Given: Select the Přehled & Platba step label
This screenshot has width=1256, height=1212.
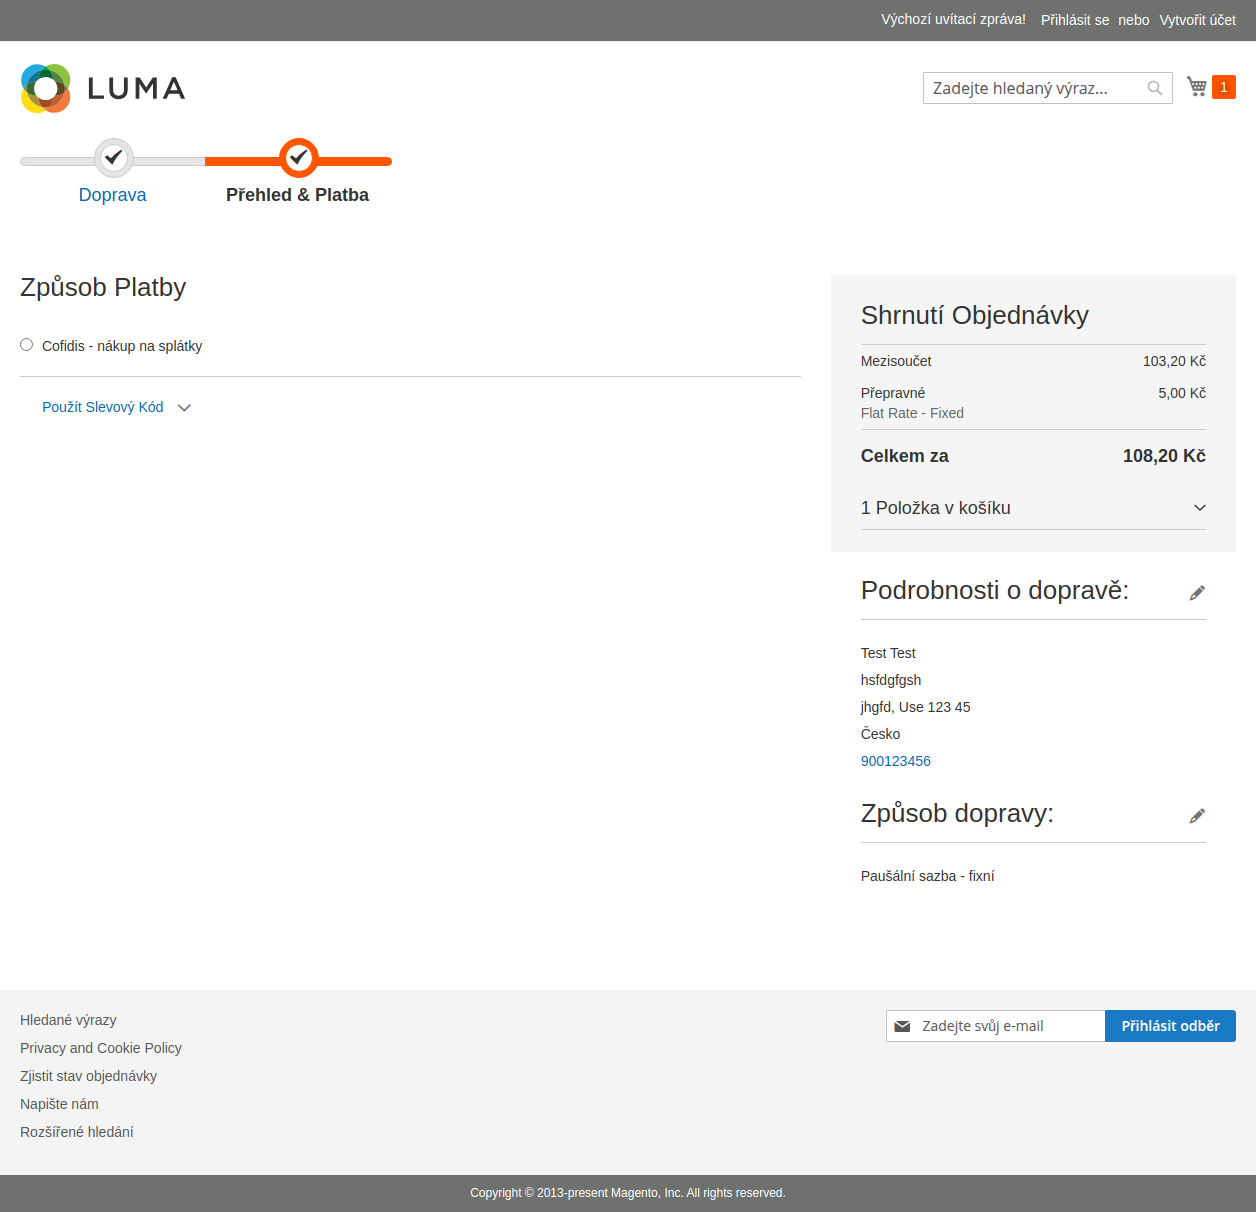Looking at the screenshot, I should tap(297, 195).
